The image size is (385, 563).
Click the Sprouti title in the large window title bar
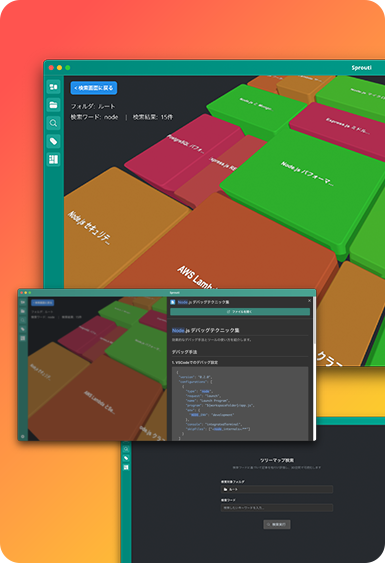[361, 68]
